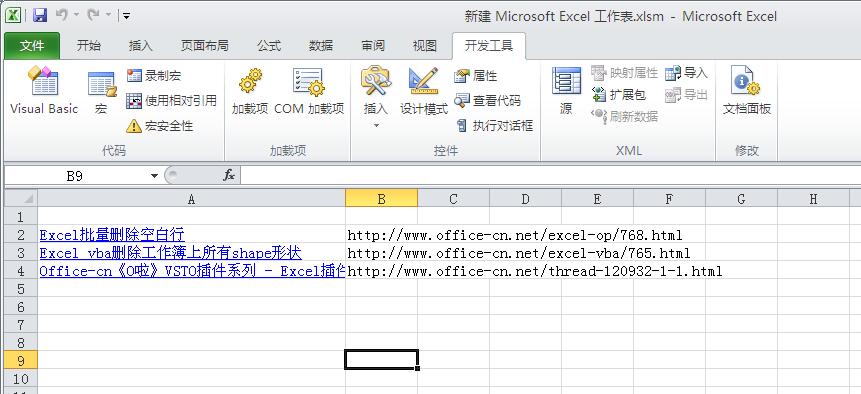Open the XML 源 source pane

(566, 91)
